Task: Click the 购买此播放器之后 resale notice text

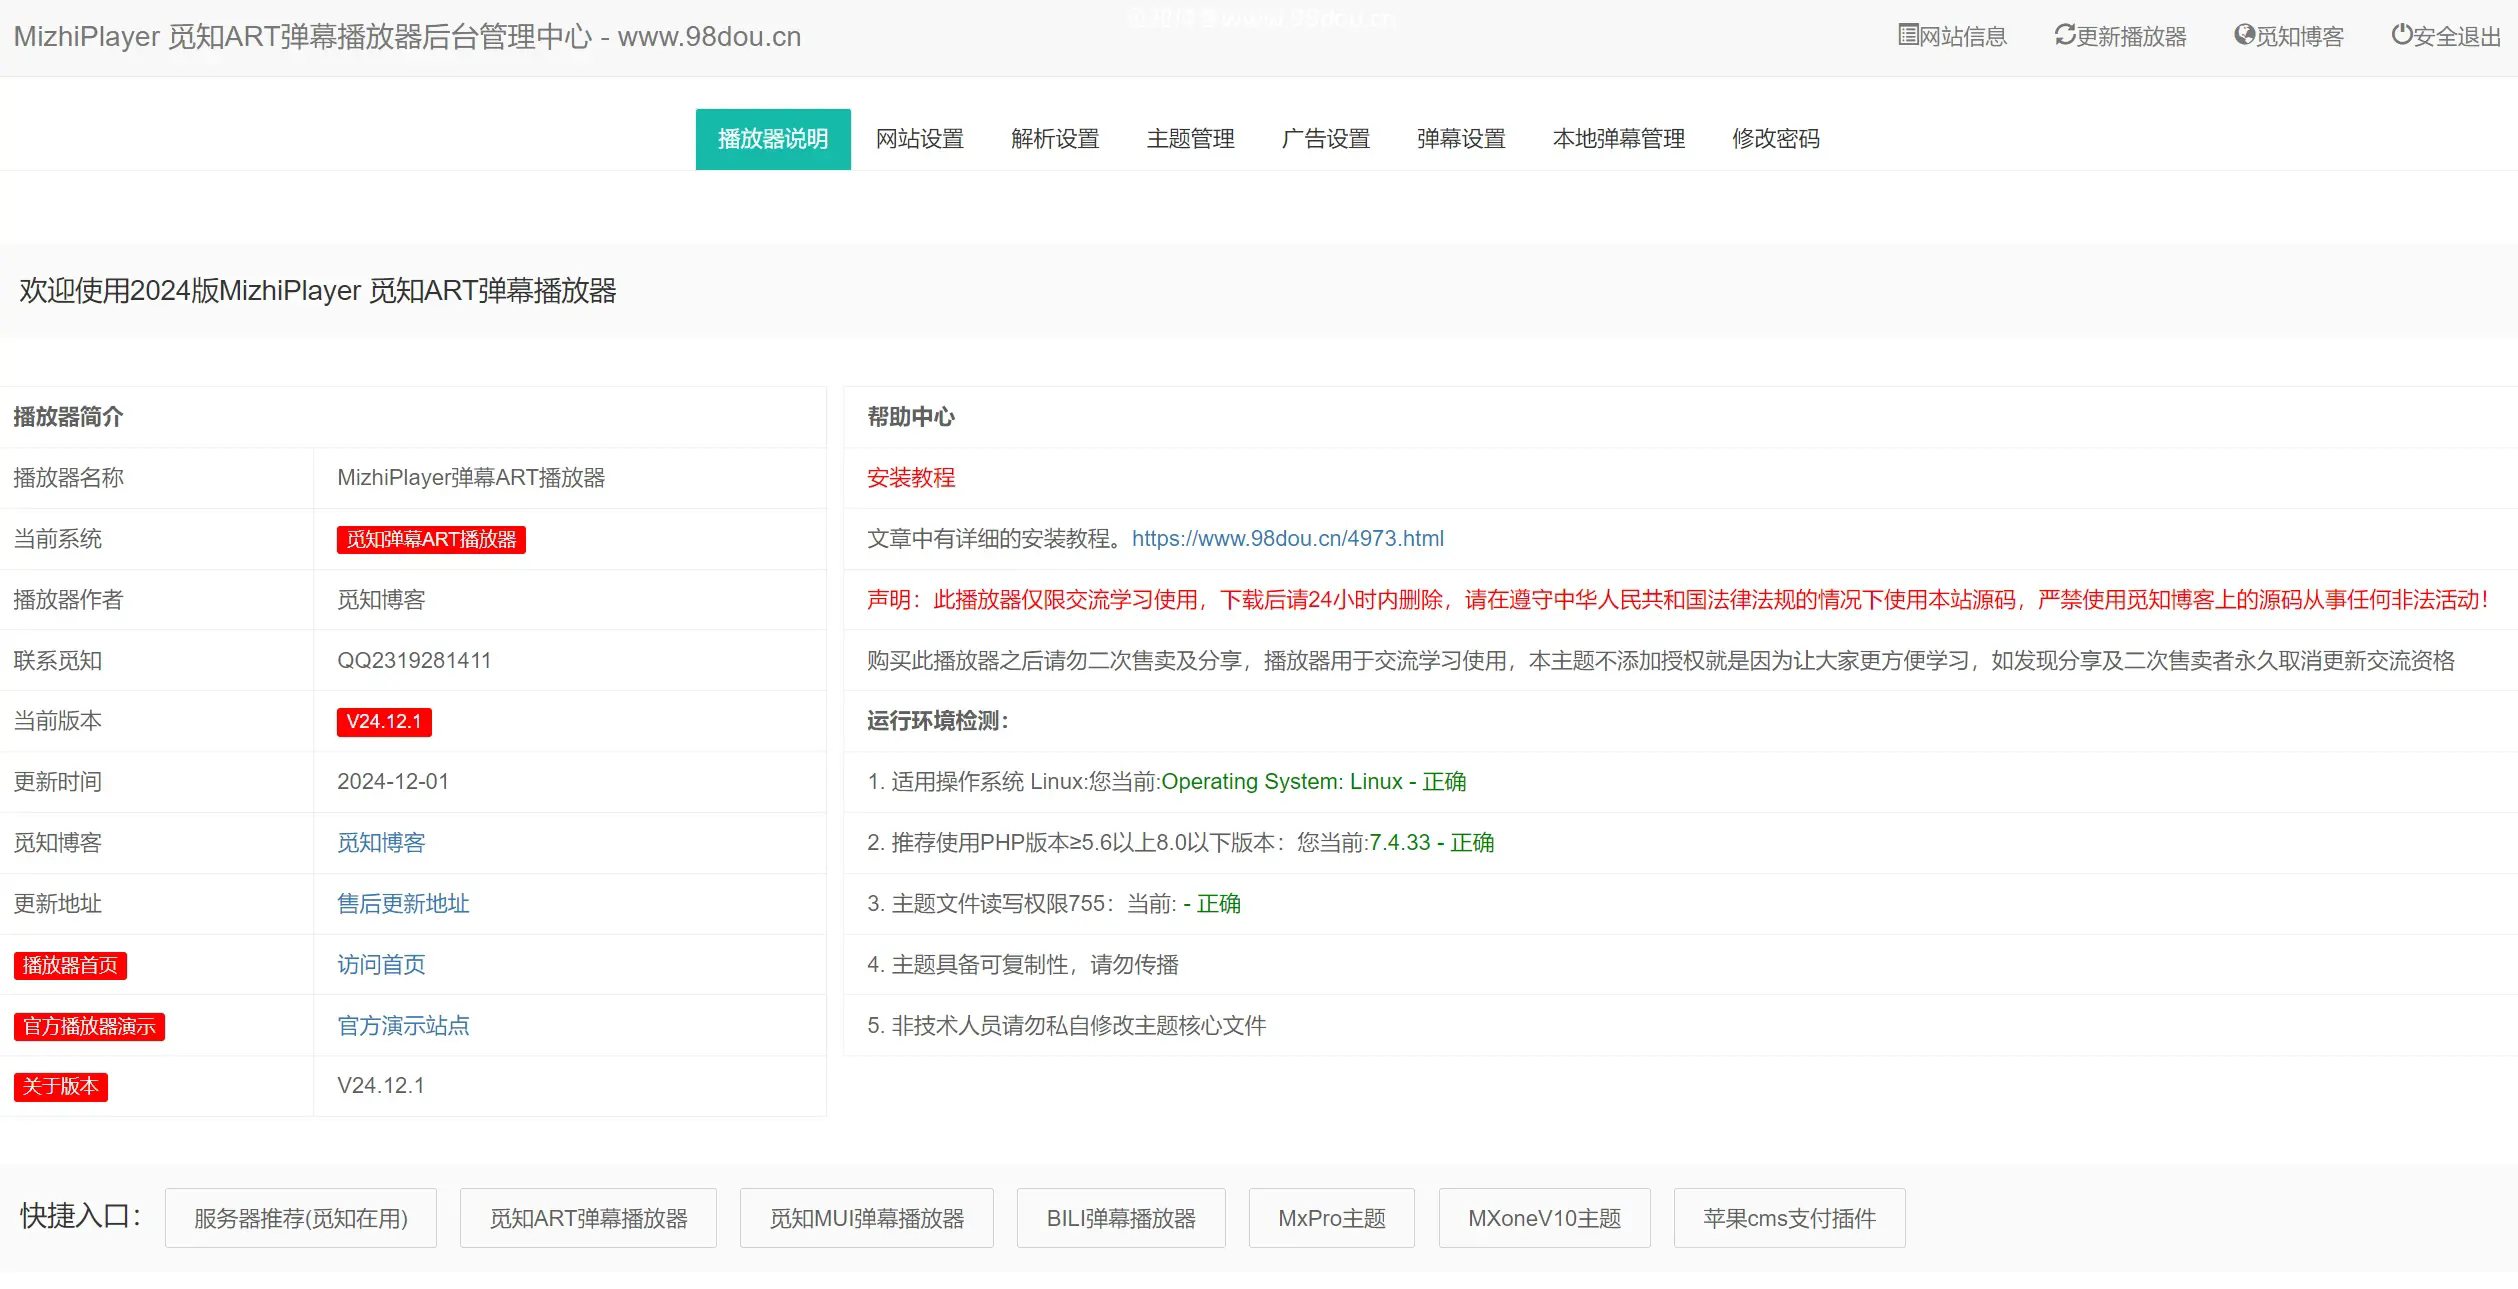Action: pyautogui.click(x=1661, y=661)
